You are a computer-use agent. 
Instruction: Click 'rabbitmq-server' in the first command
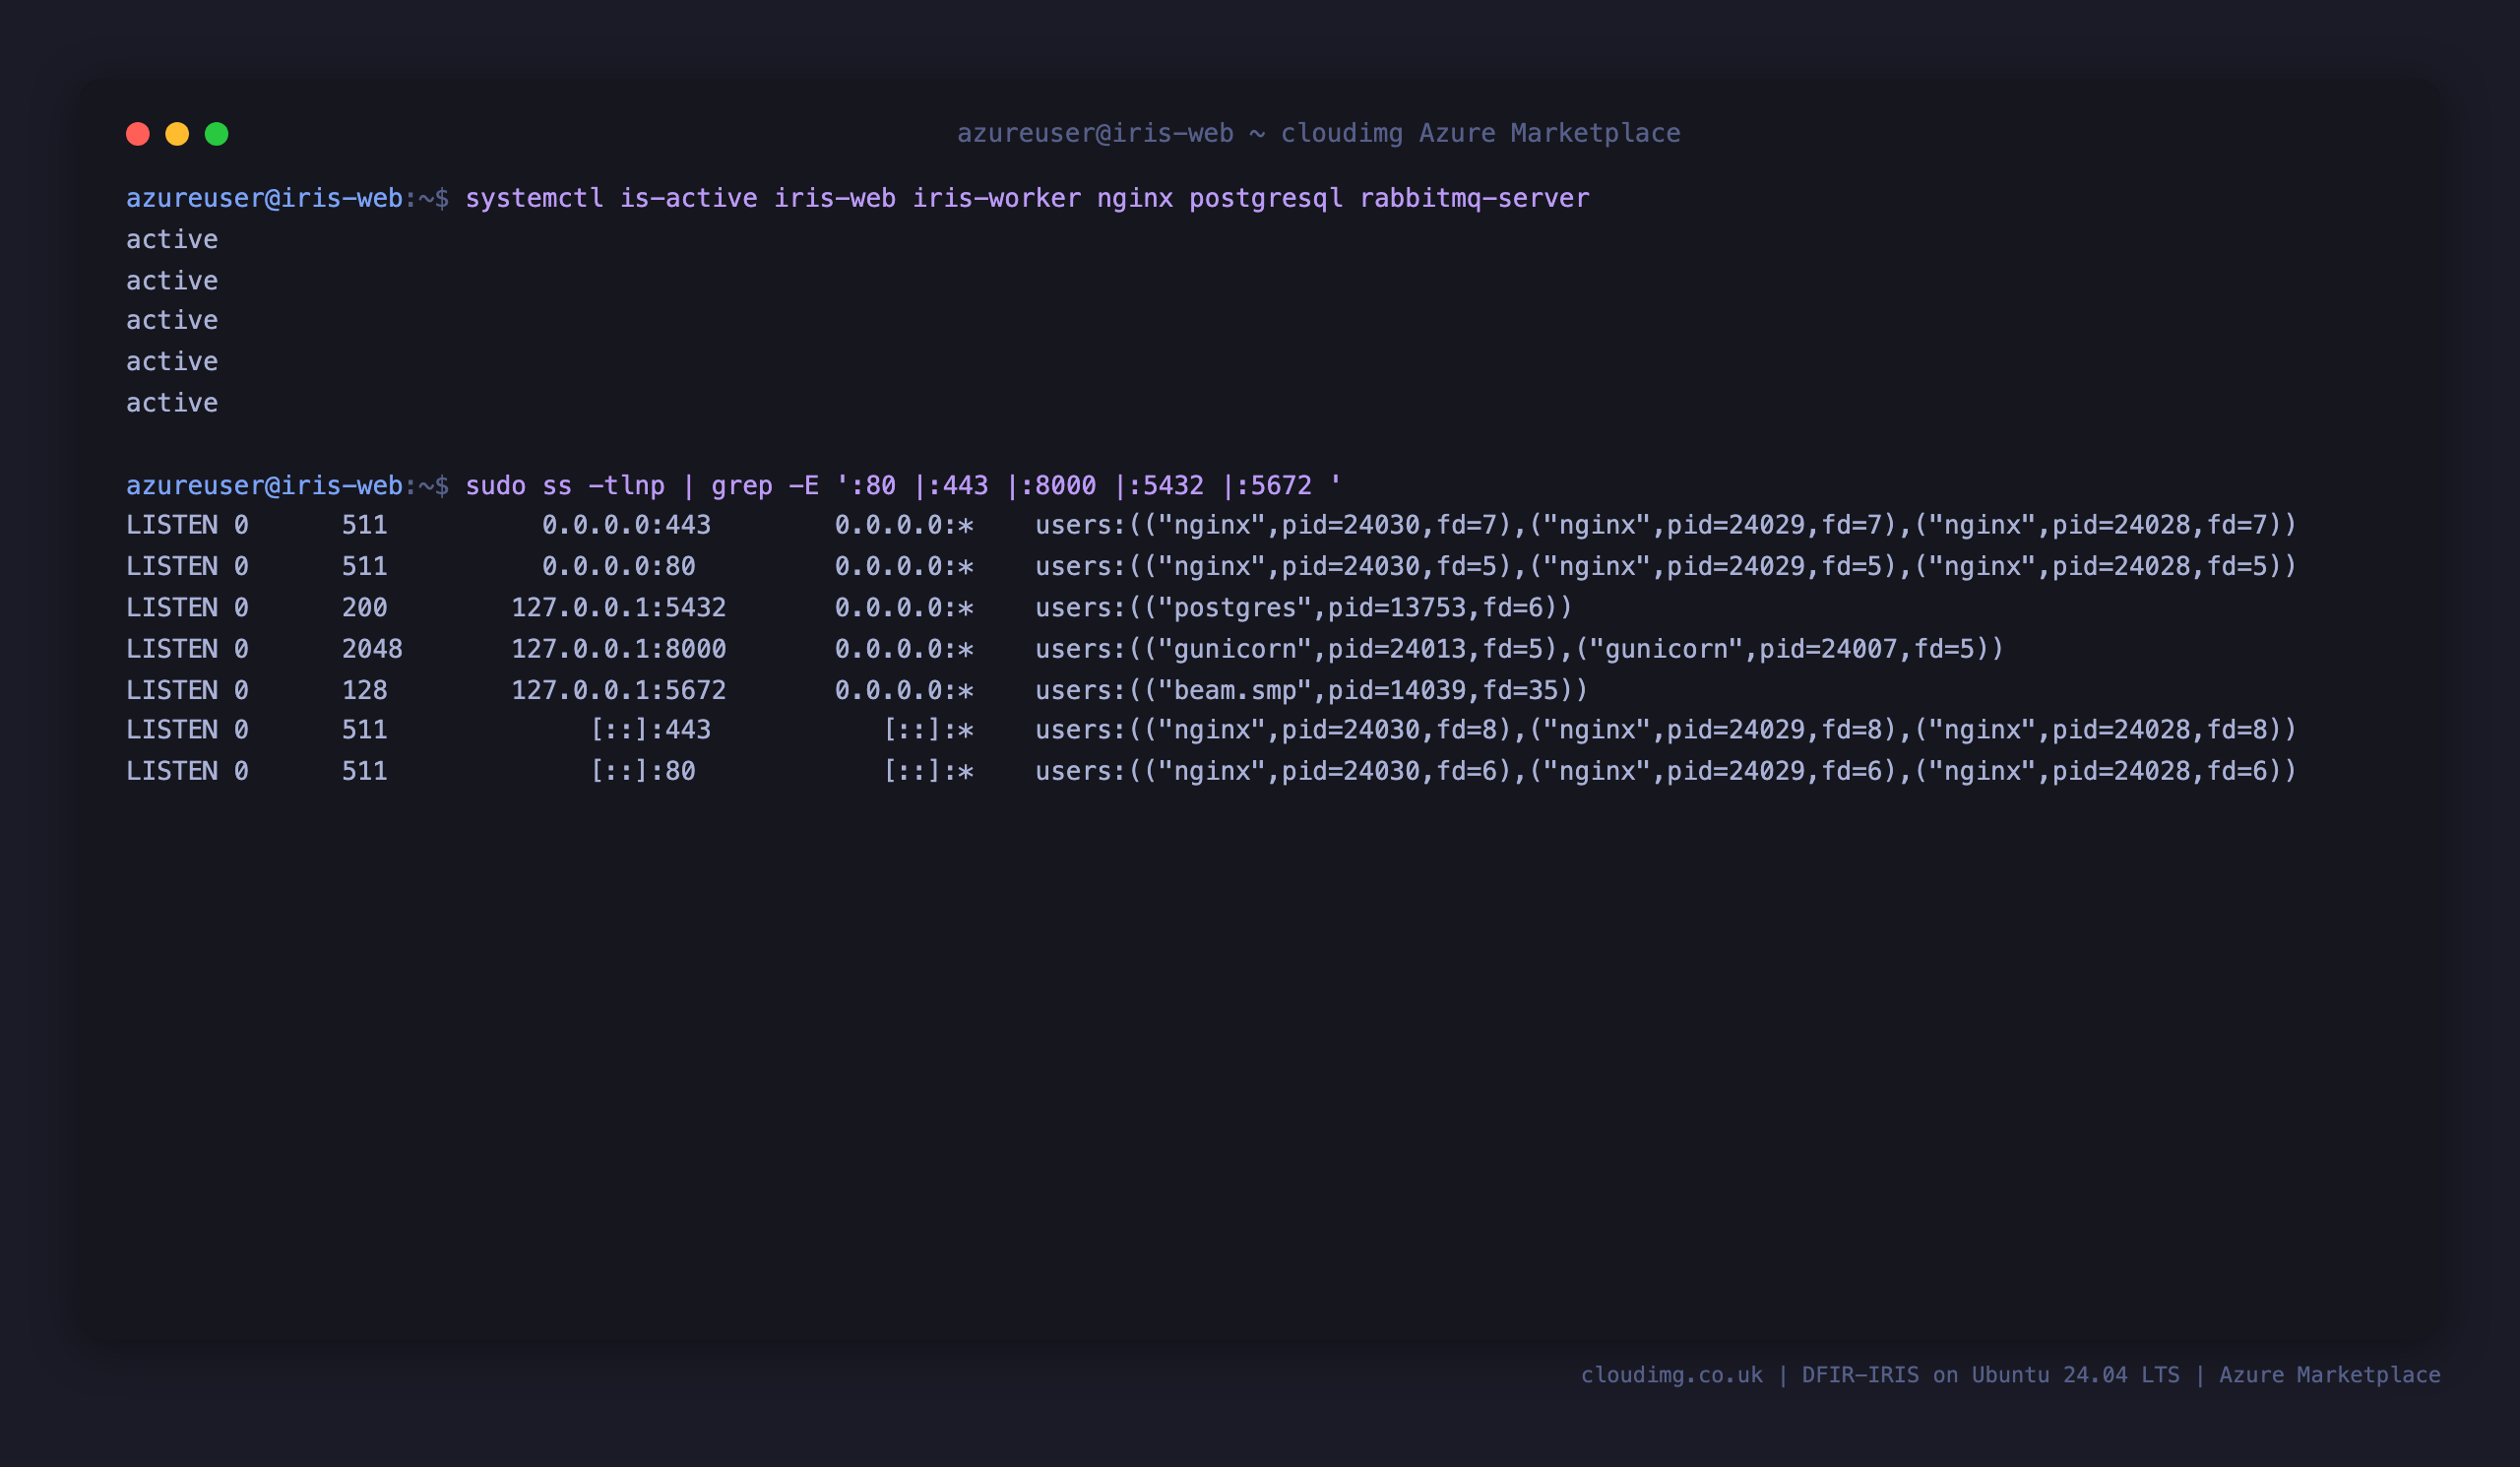1474,198
